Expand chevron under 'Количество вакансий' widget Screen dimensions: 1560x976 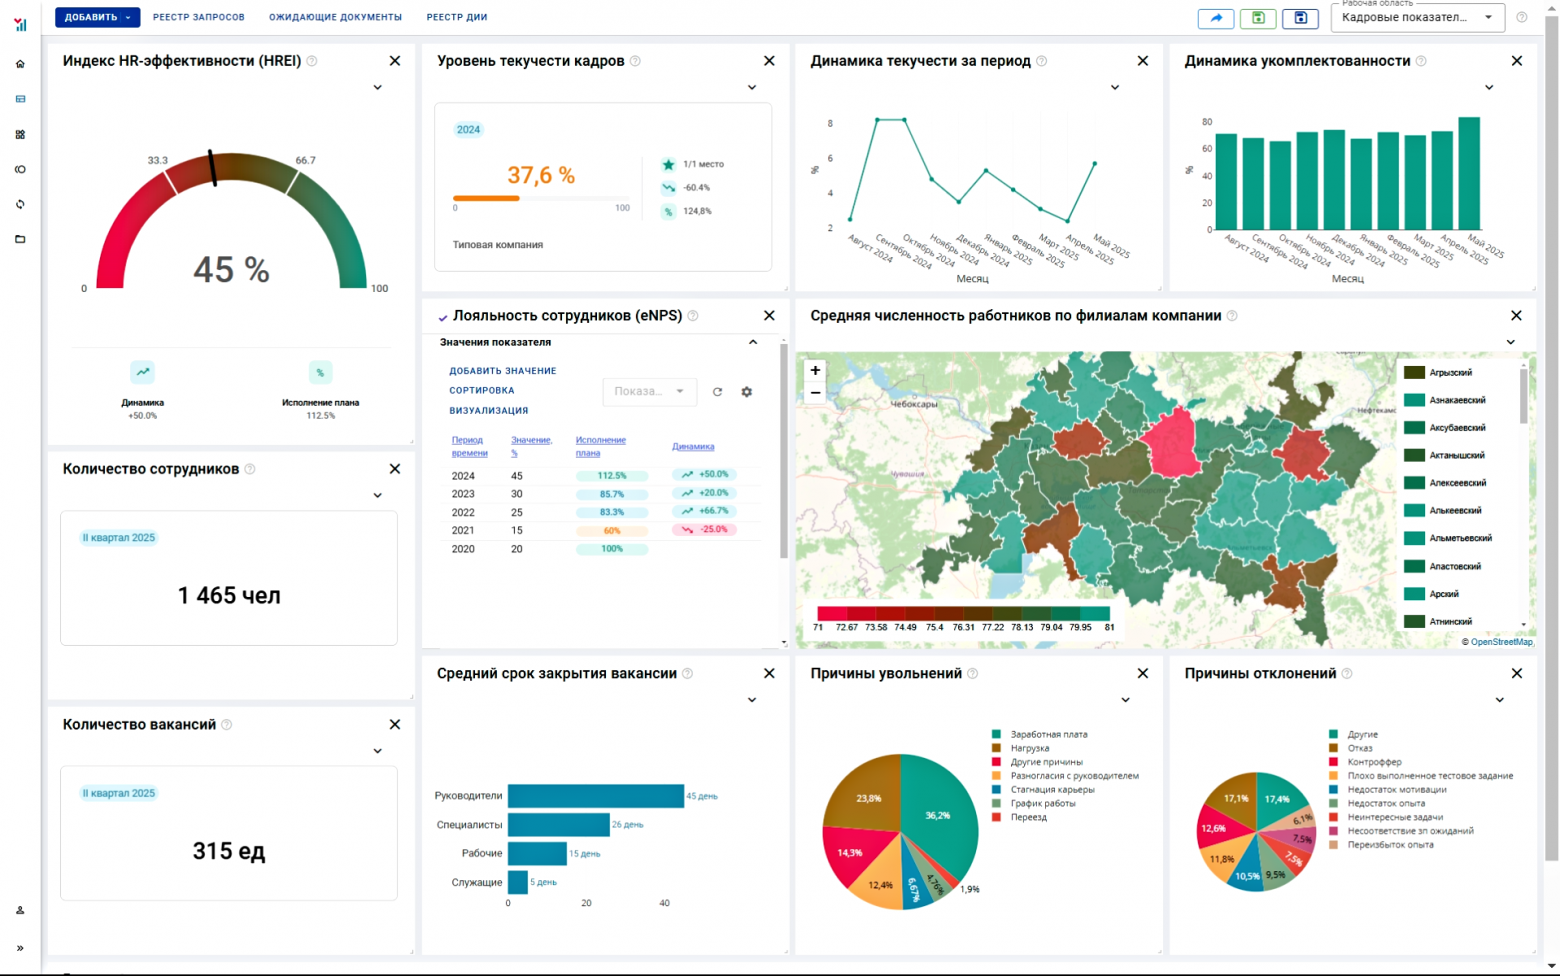pos(377,751)
